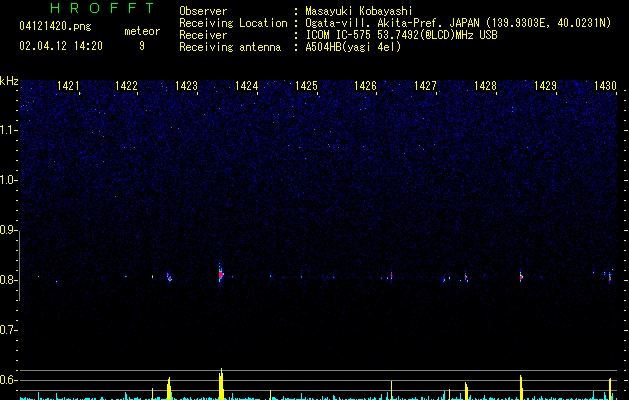Screen dimensions: 629x400
Task: Click the 1430 time marker
Action: (605, 86)
